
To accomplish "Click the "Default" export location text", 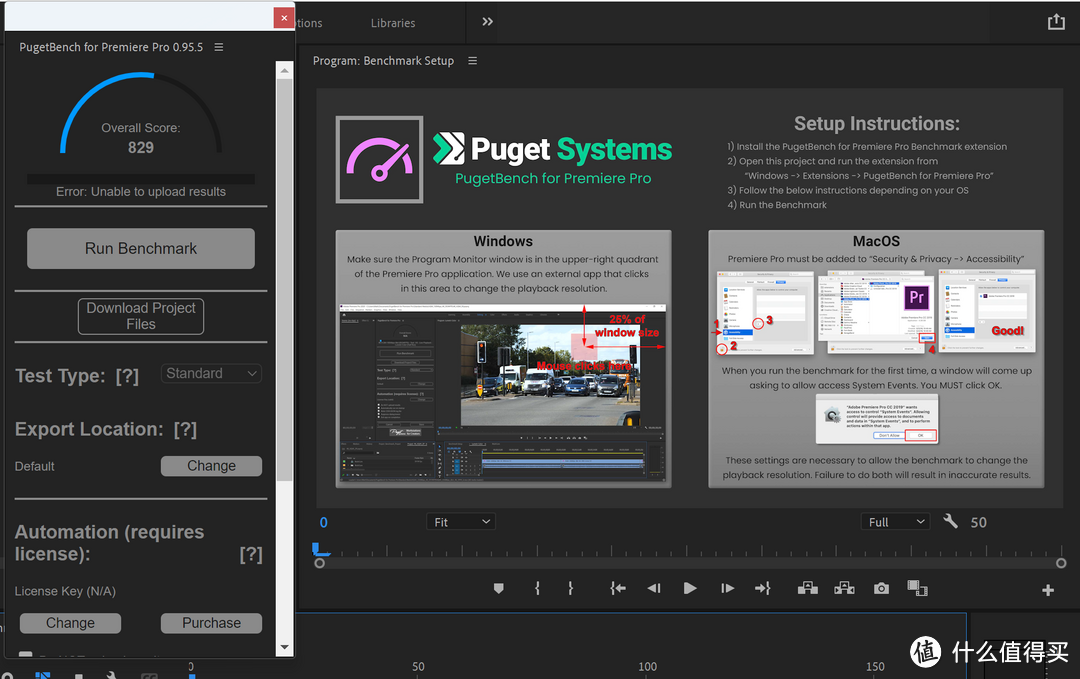I will pyautogui.click(x=34, y=466).
